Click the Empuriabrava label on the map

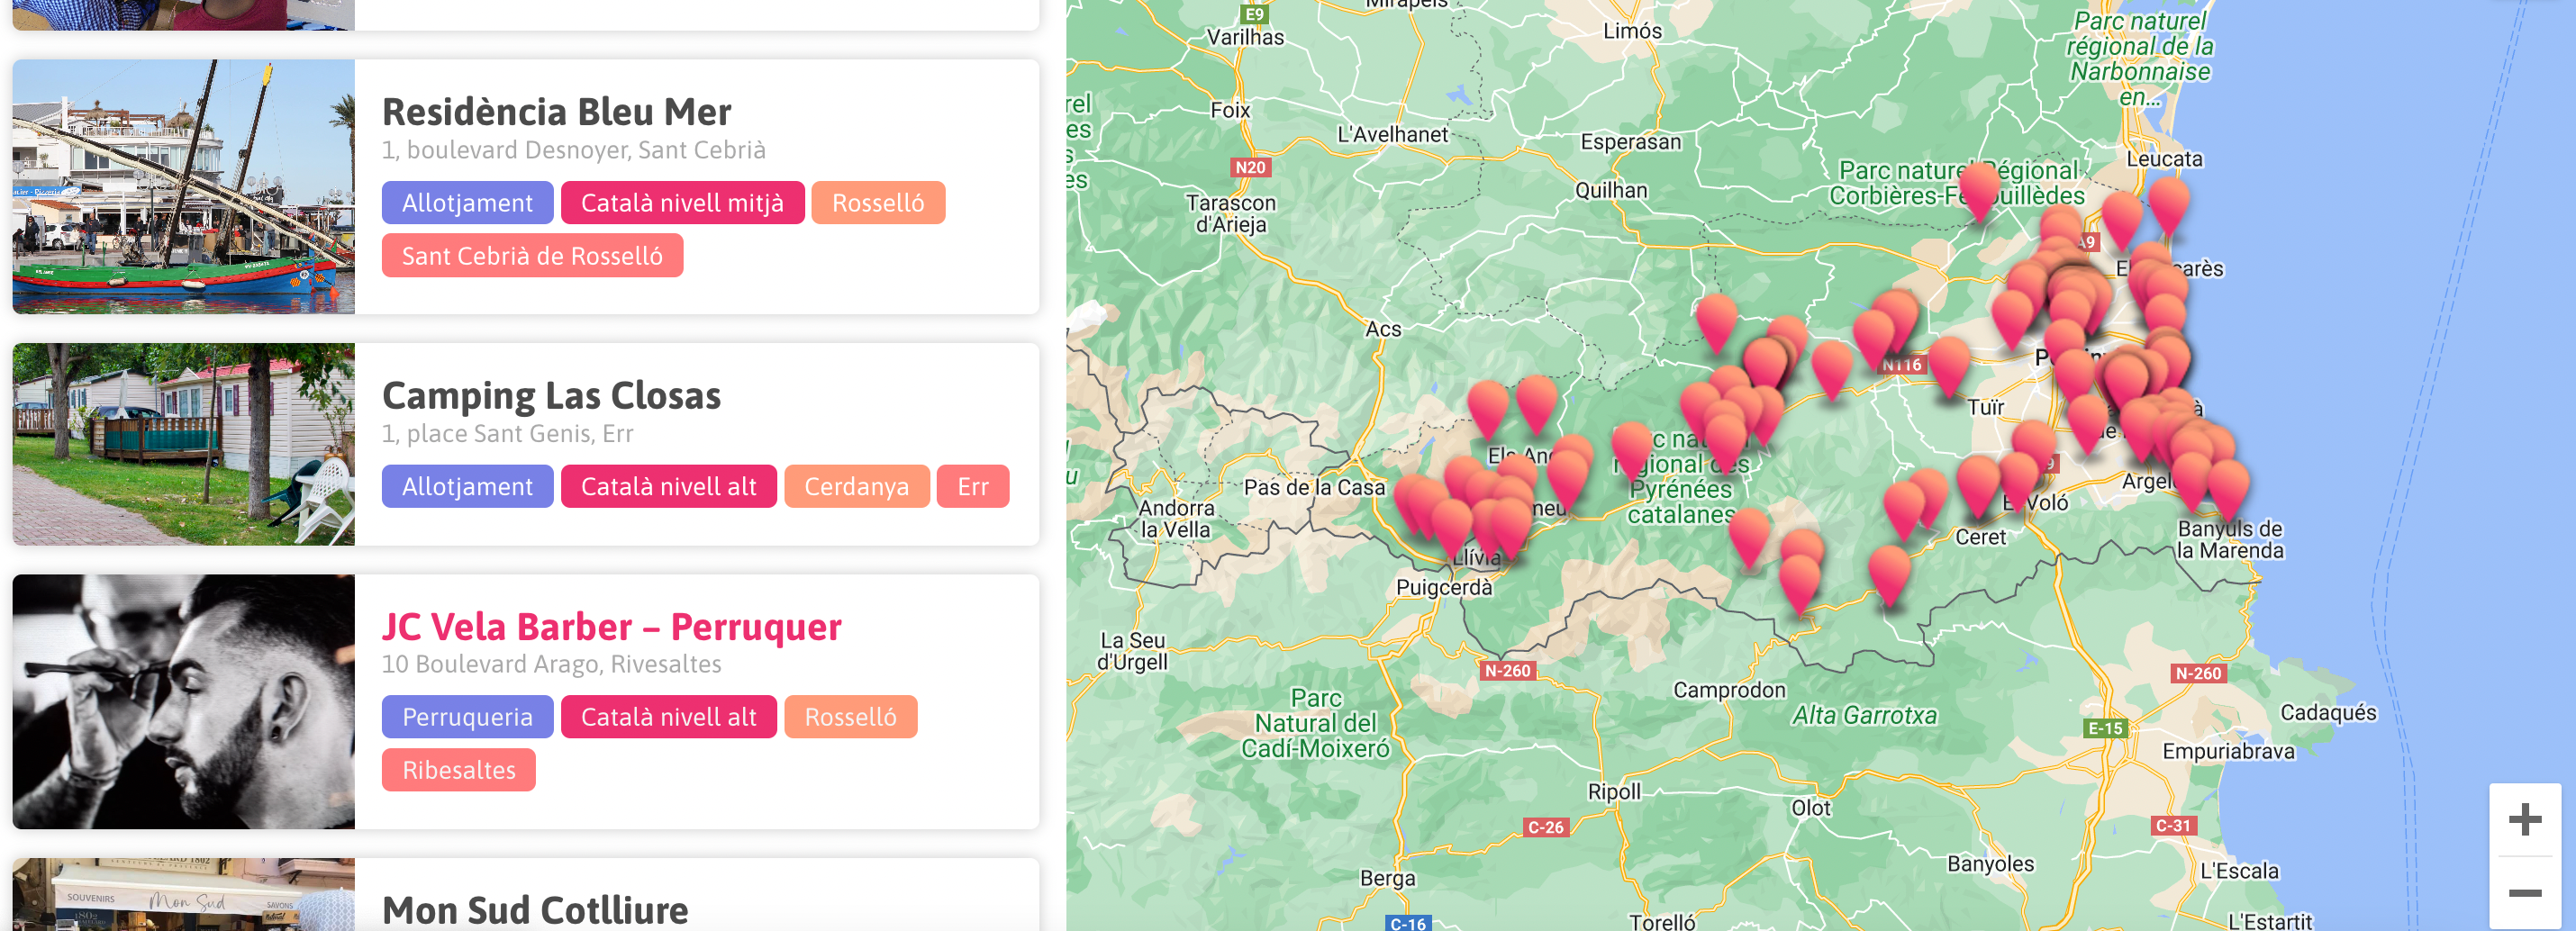coord(2227,751)
